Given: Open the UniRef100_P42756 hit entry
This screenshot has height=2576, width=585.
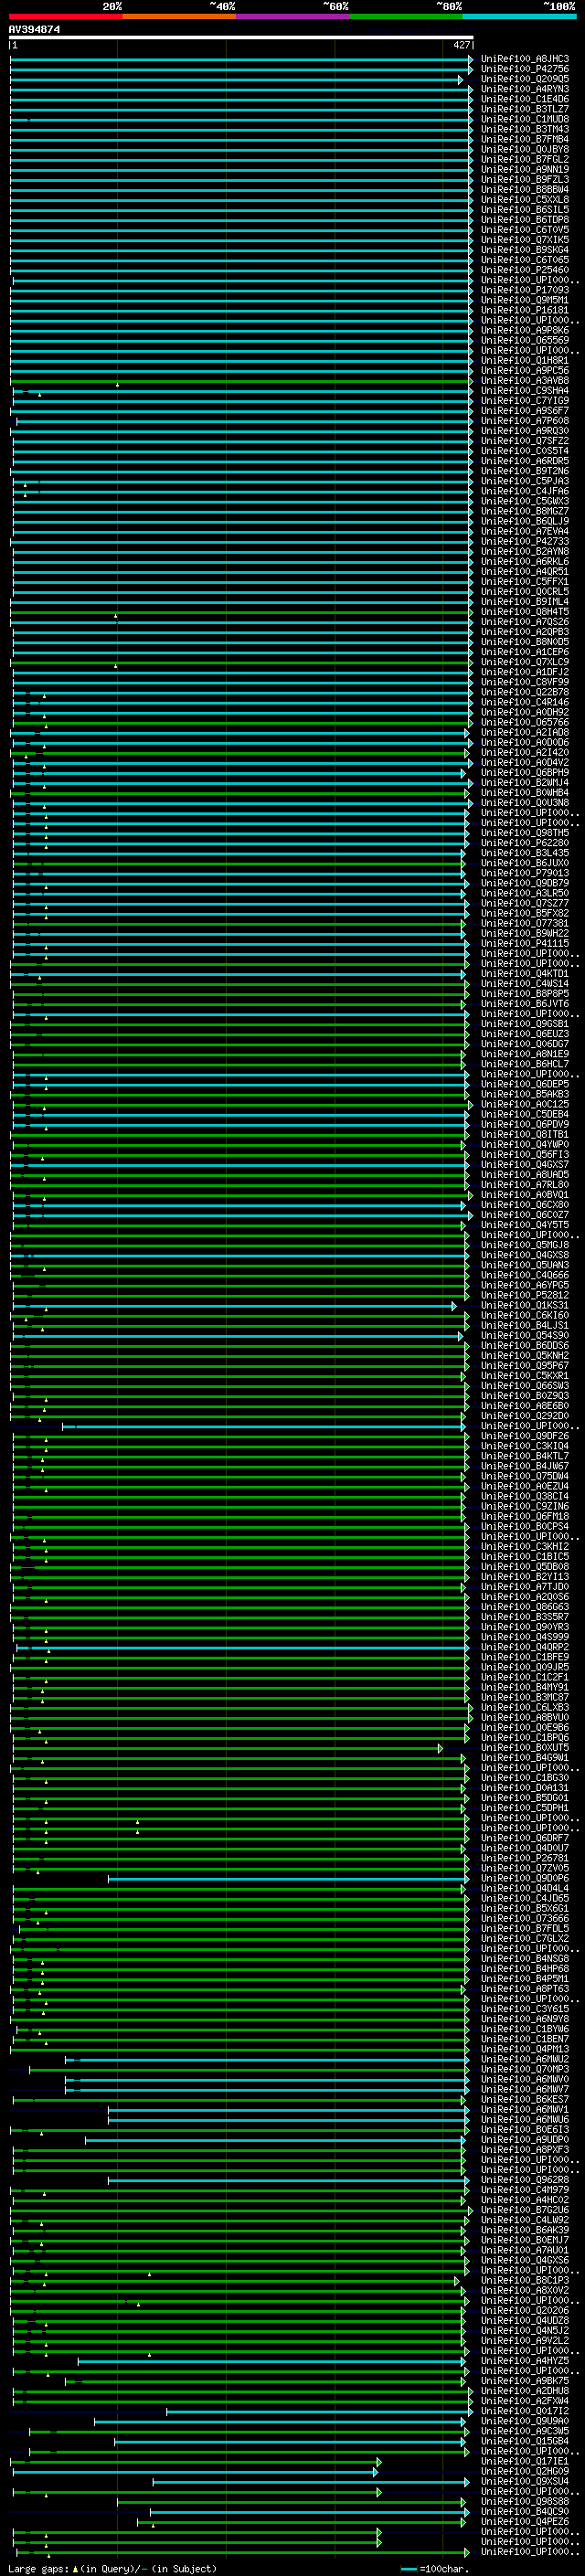Looking at the screenshot, I should tap(524, 69).
